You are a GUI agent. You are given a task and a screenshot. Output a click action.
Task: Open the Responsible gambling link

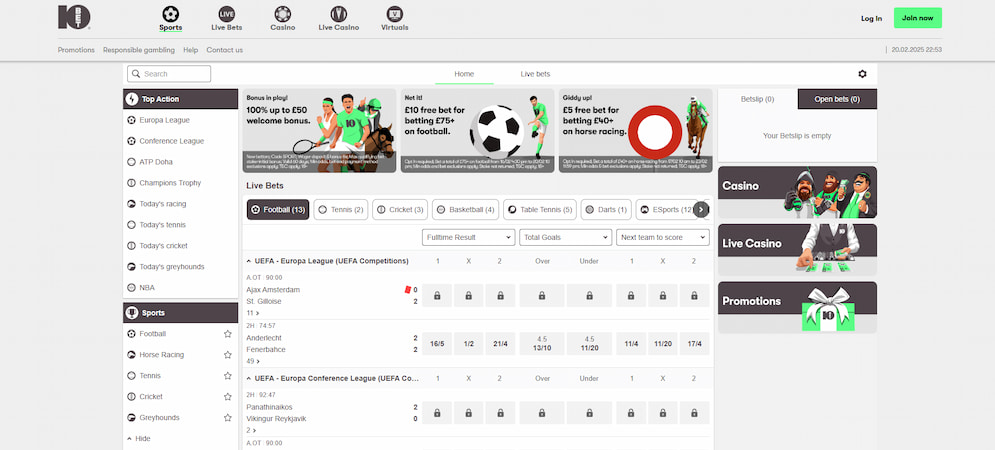click(x=139, y=50)
